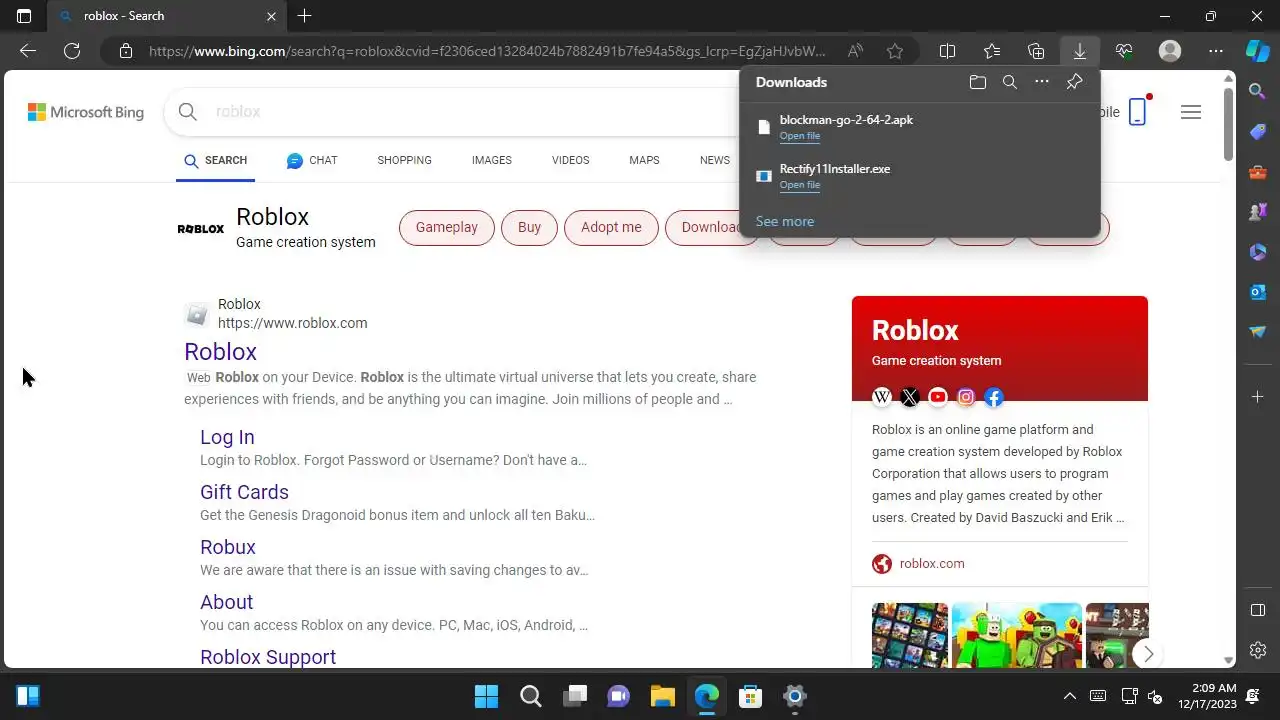The image size is (1280, 720).
Task: Click See more in Downloads panel
Action: coord(785,221)
